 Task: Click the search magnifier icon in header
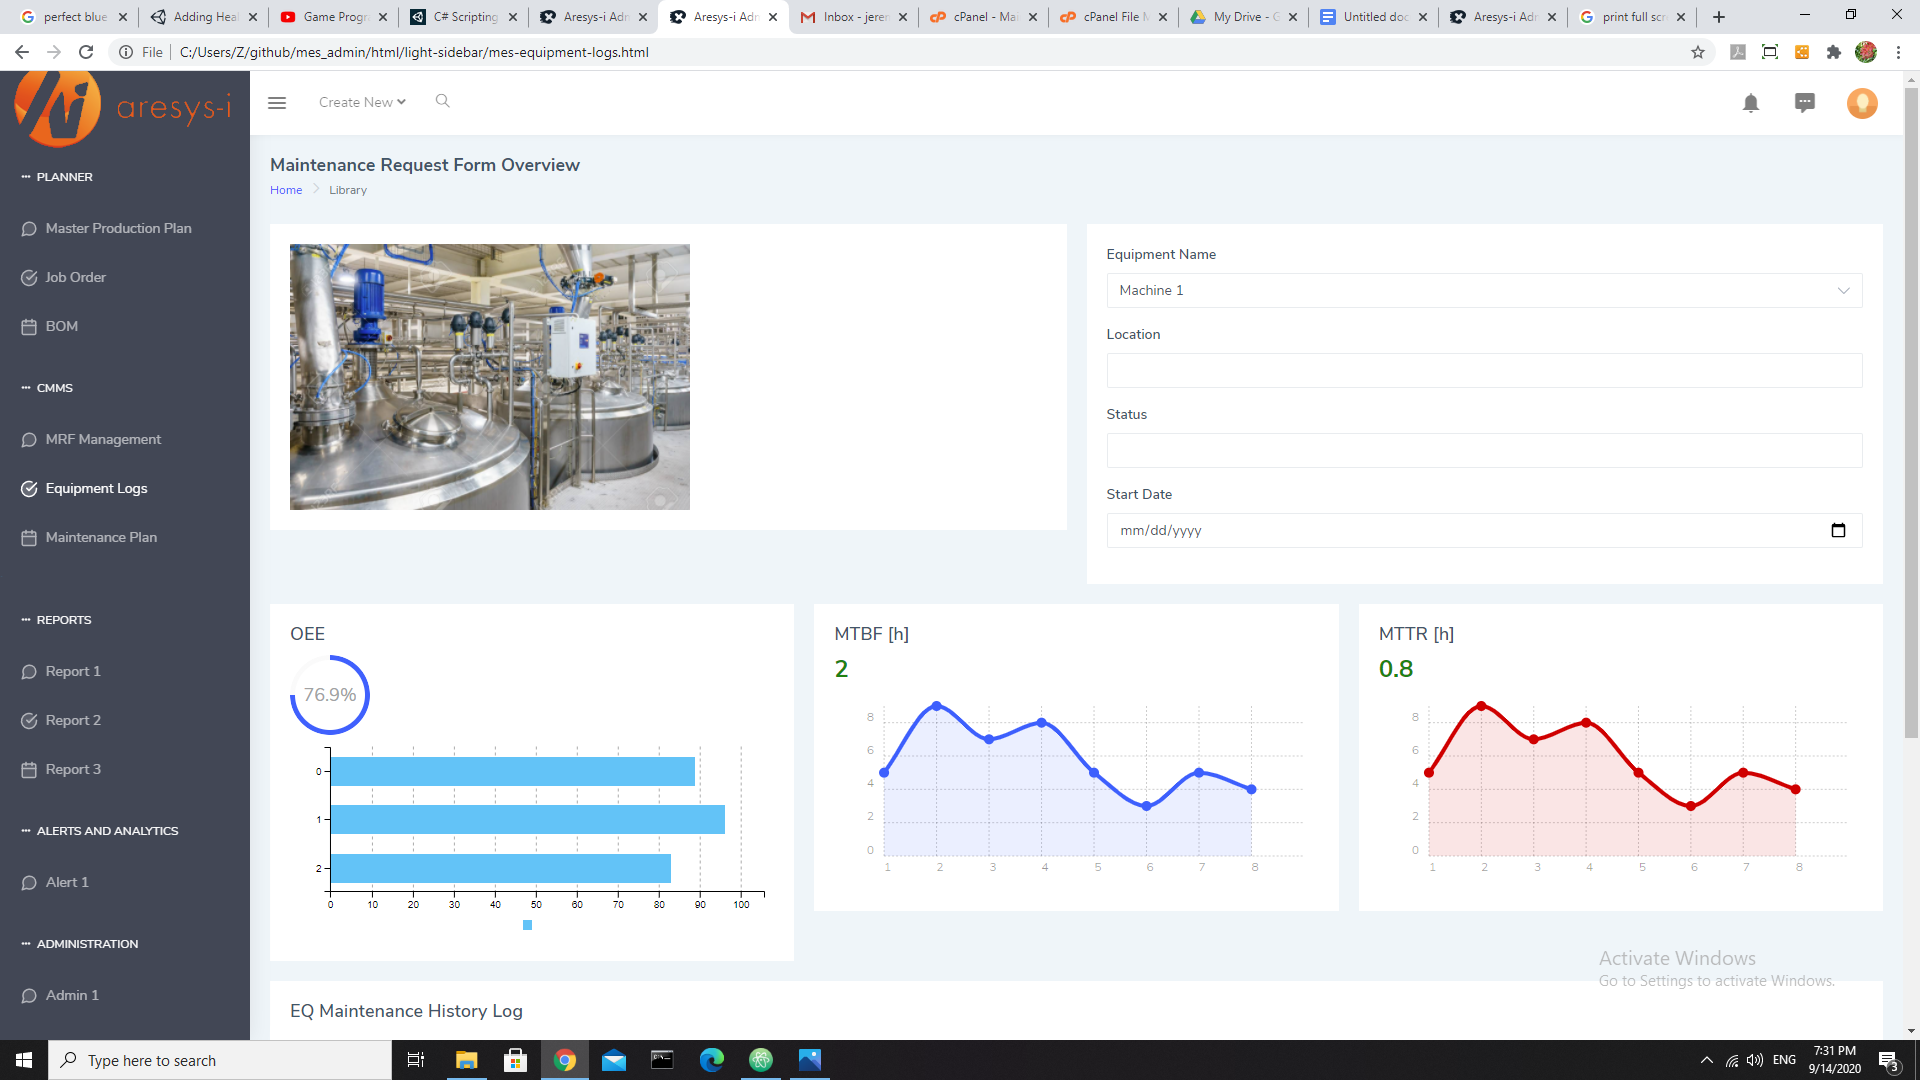point(442,101)
